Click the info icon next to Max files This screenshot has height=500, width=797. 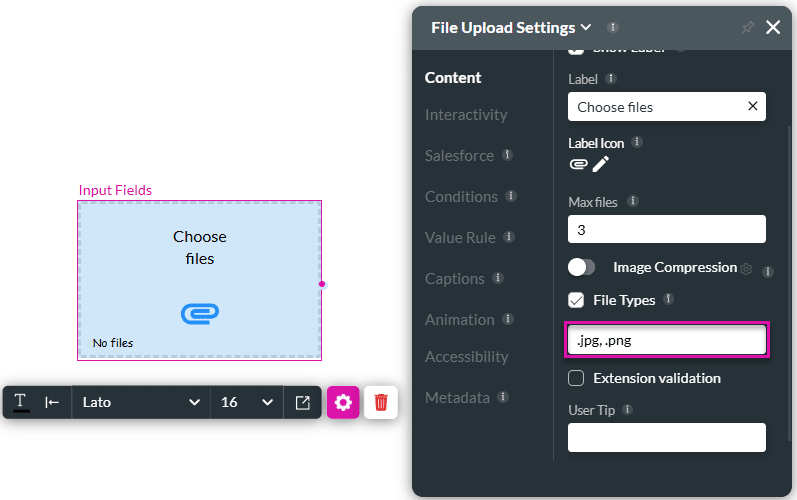click(x=633, y=201)
